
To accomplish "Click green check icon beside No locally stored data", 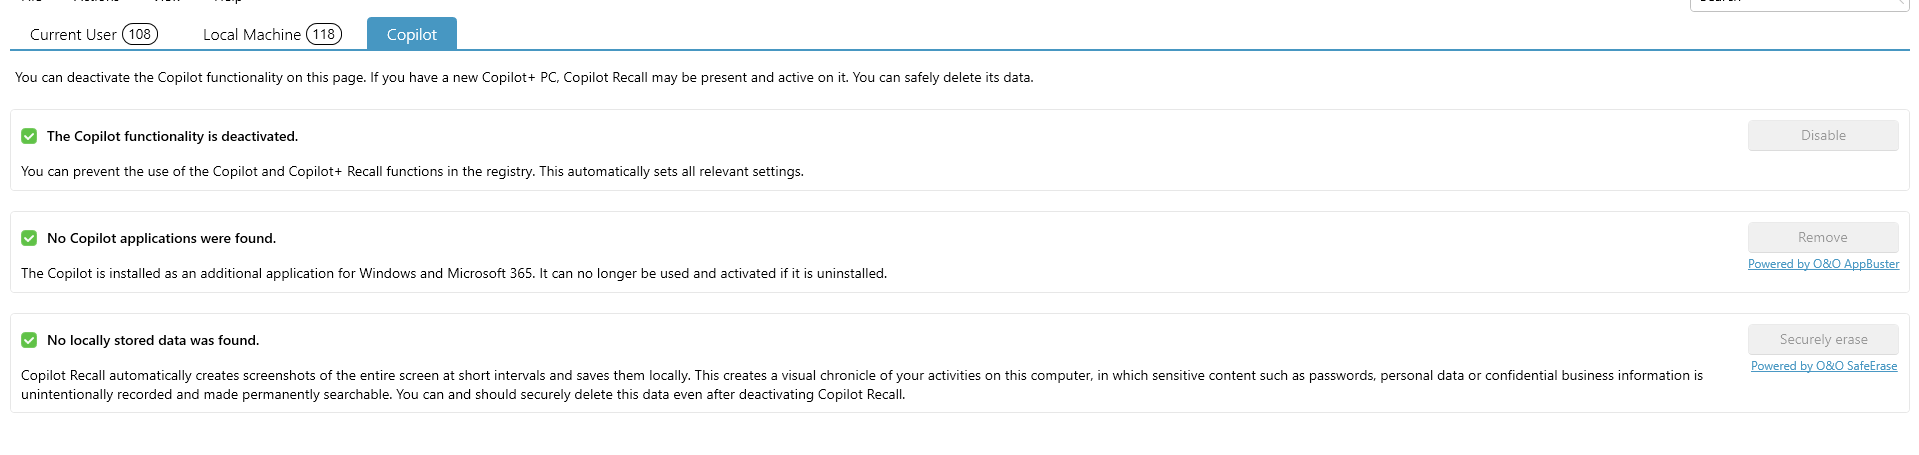I will click(29, 340).
